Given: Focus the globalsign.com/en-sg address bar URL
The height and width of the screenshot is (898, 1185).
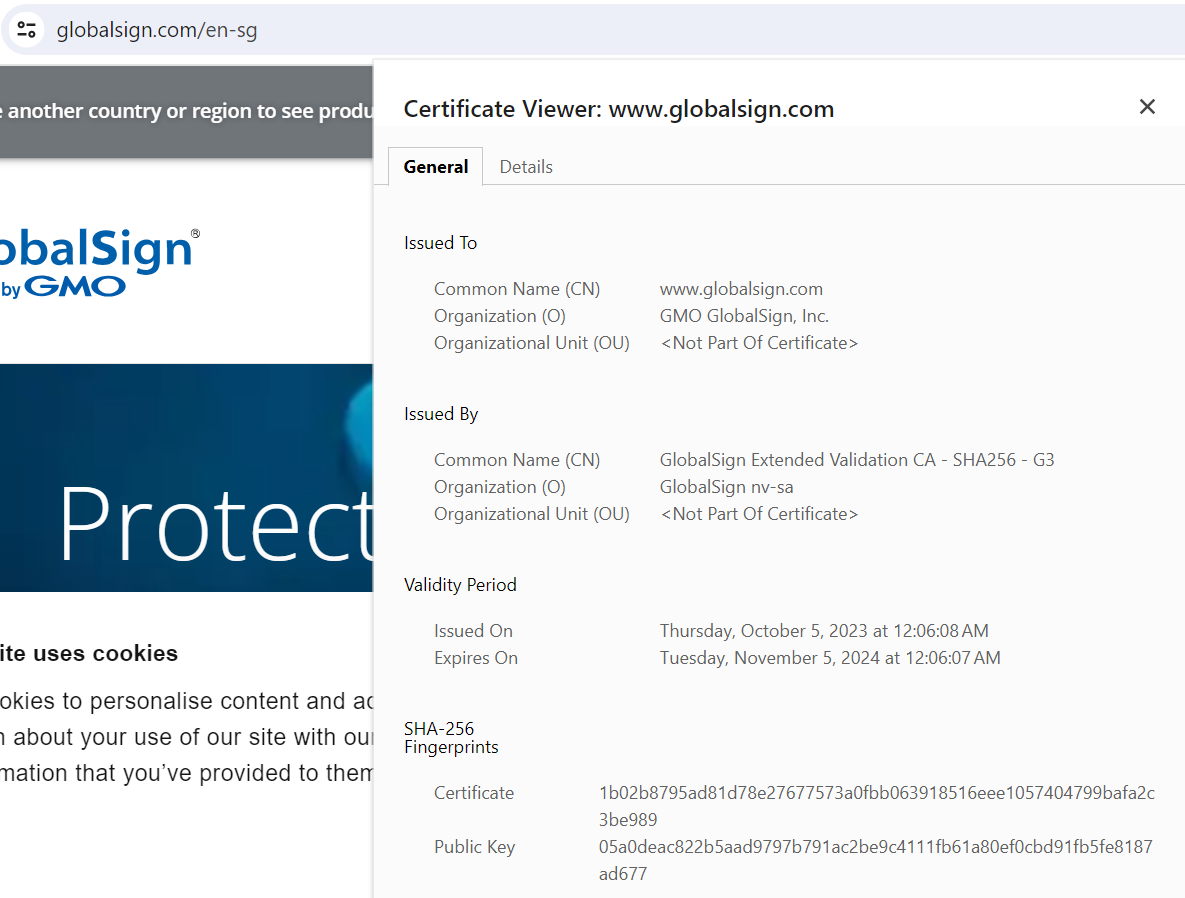Looking at the screenshot, I should pyautogui.click(x=157, y=30).
